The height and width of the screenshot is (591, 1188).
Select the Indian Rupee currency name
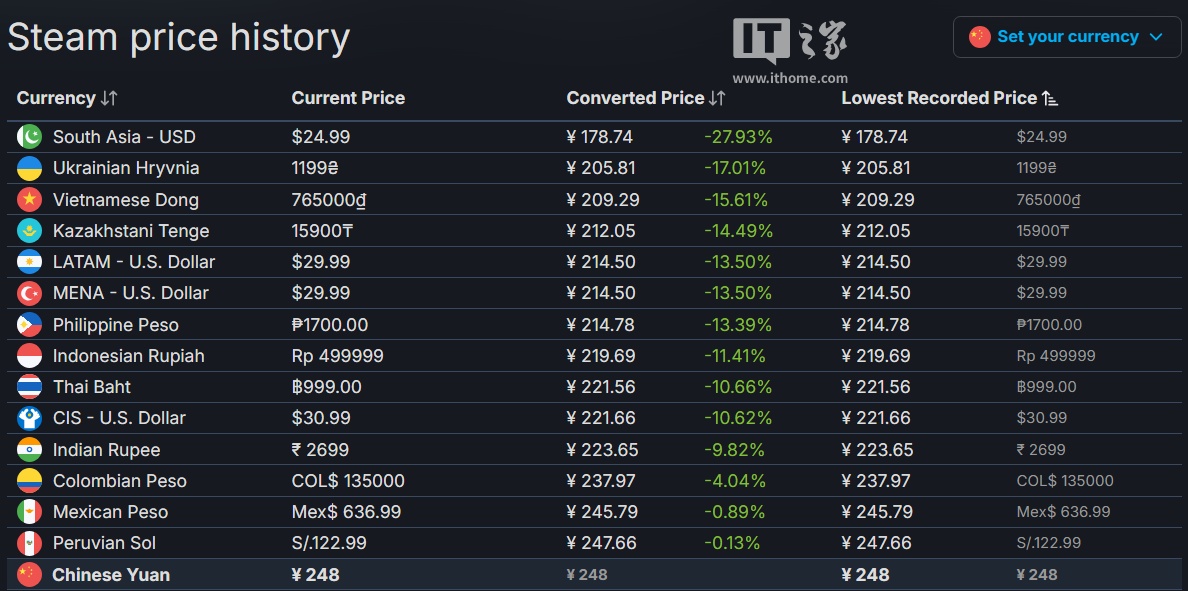point(106,450)
